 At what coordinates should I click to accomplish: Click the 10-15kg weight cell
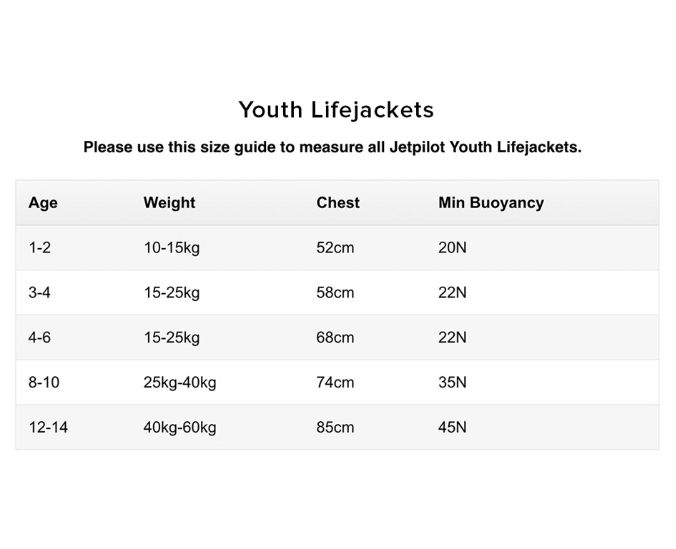click(x=171, y=248)
